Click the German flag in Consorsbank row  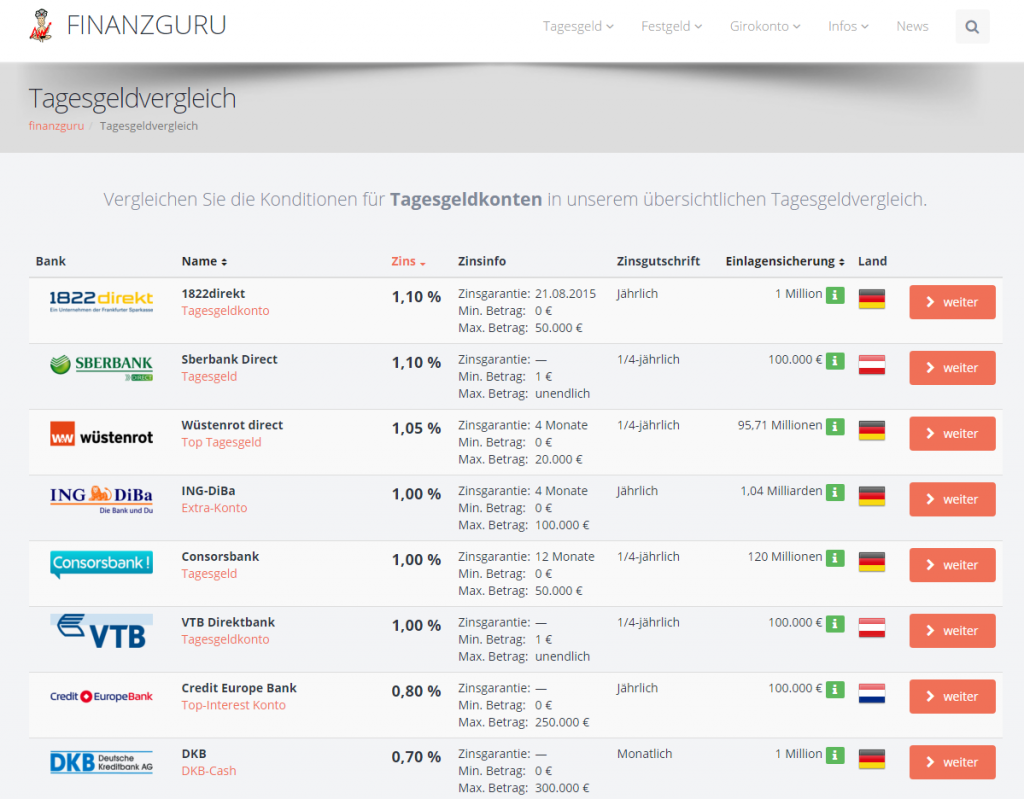point(872,562)
